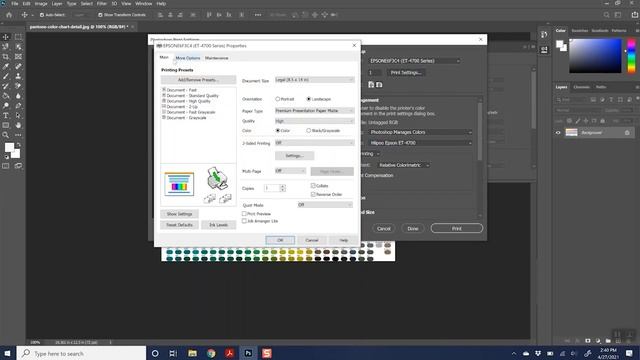Open Ink Levels in Epson dialog
Image resolution: width=640 pixels, height=360 pixels.
(x=218, y=225)
